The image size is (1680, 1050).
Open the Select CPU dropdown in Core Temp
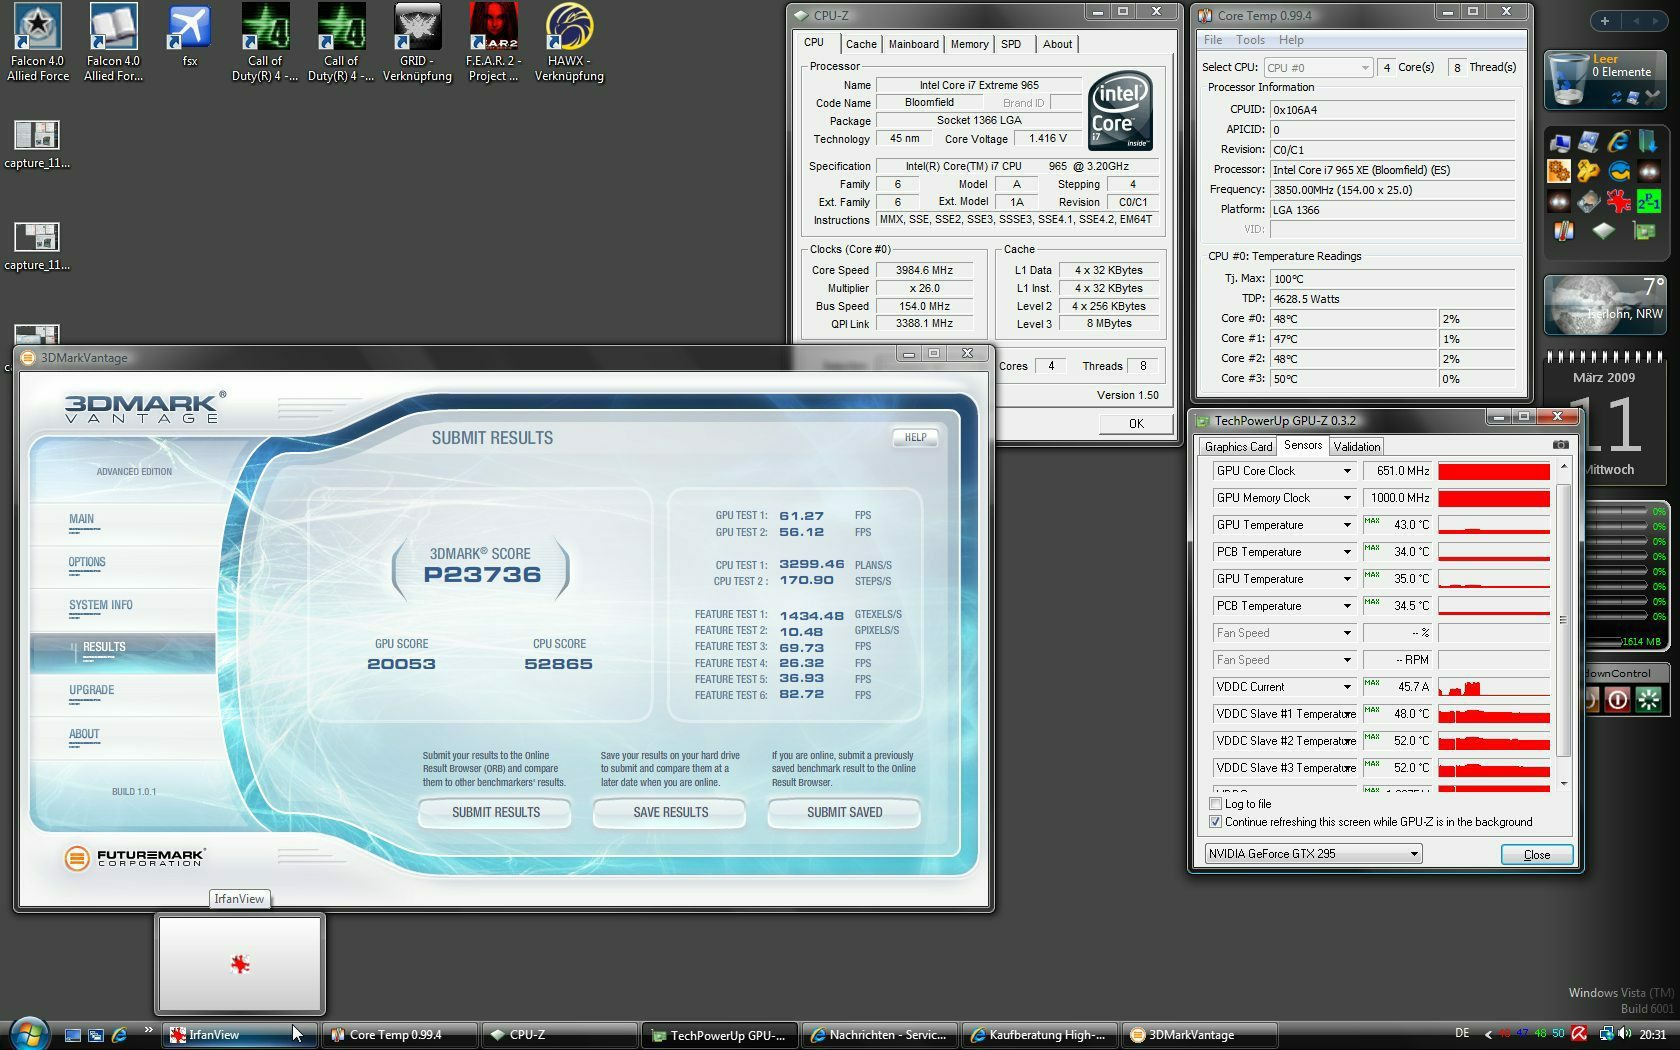click(1318, 67)
